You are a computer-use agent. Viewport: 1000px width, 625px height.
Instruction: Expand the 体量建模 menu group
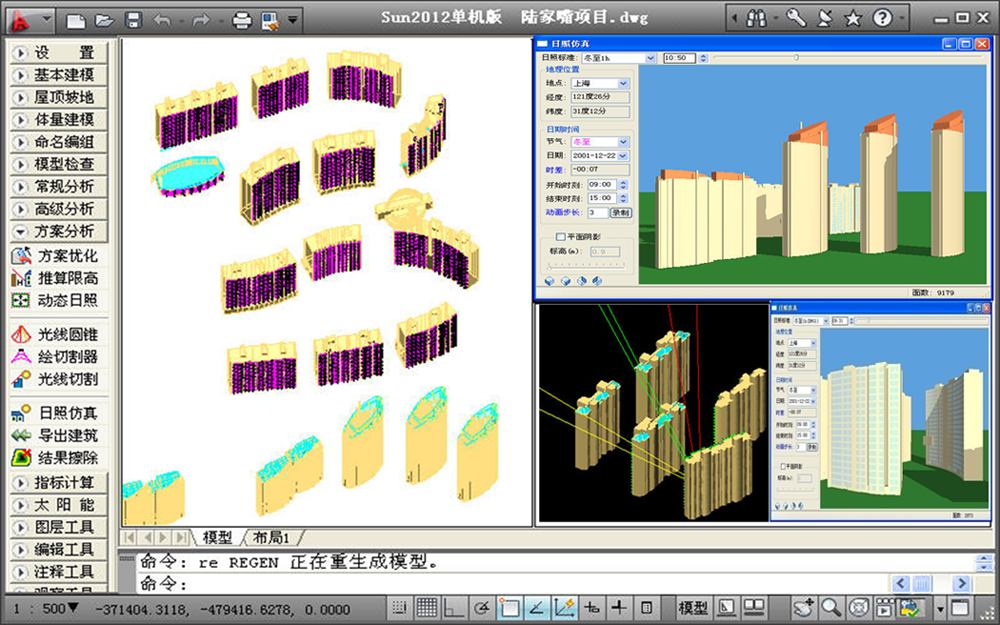pos(59,119)
